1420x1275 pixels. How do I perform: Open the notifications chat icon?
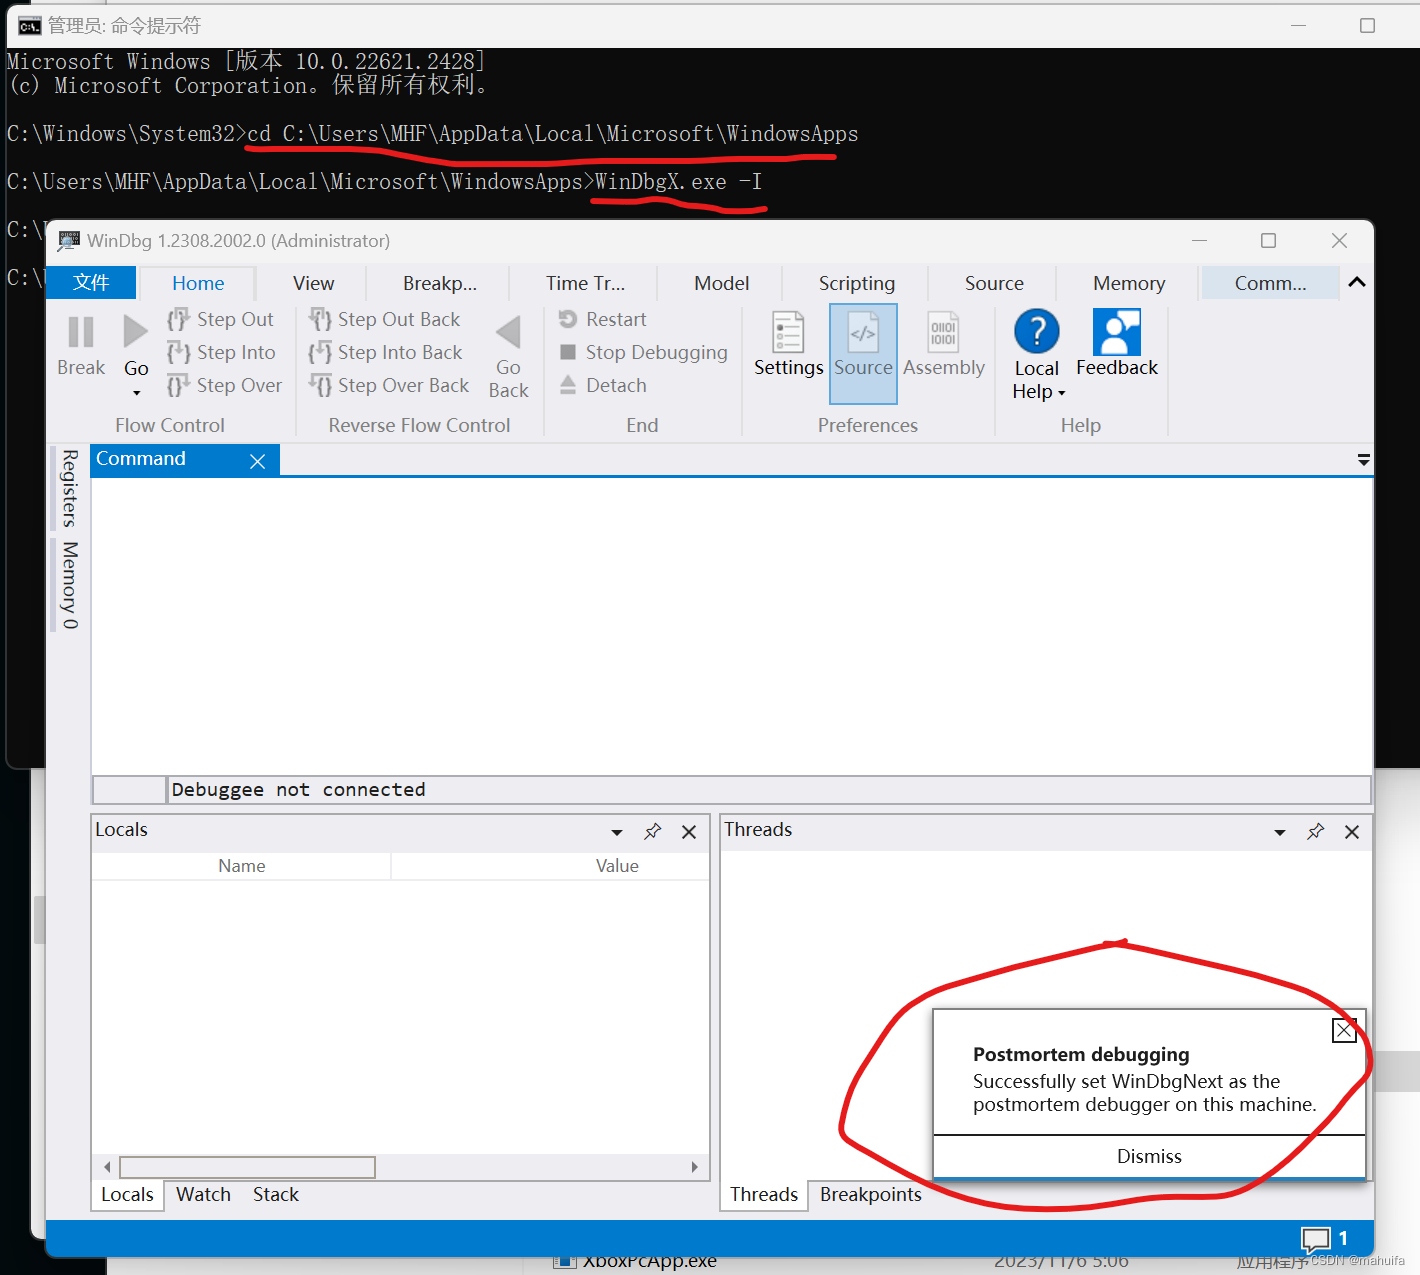pos(1316,1240)
